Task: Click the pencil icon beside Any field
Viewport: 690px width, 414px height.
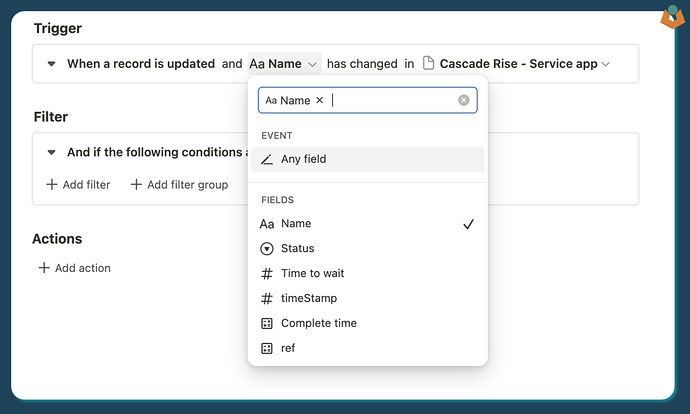Action: 267,160
